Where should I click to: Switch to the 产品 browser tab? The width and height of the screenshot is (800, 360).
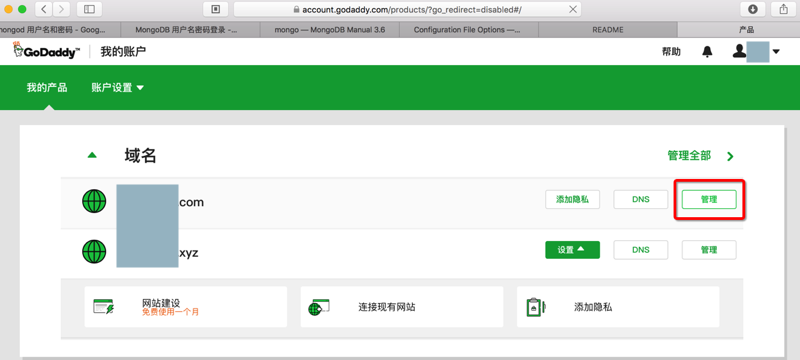tap(739, 30)
